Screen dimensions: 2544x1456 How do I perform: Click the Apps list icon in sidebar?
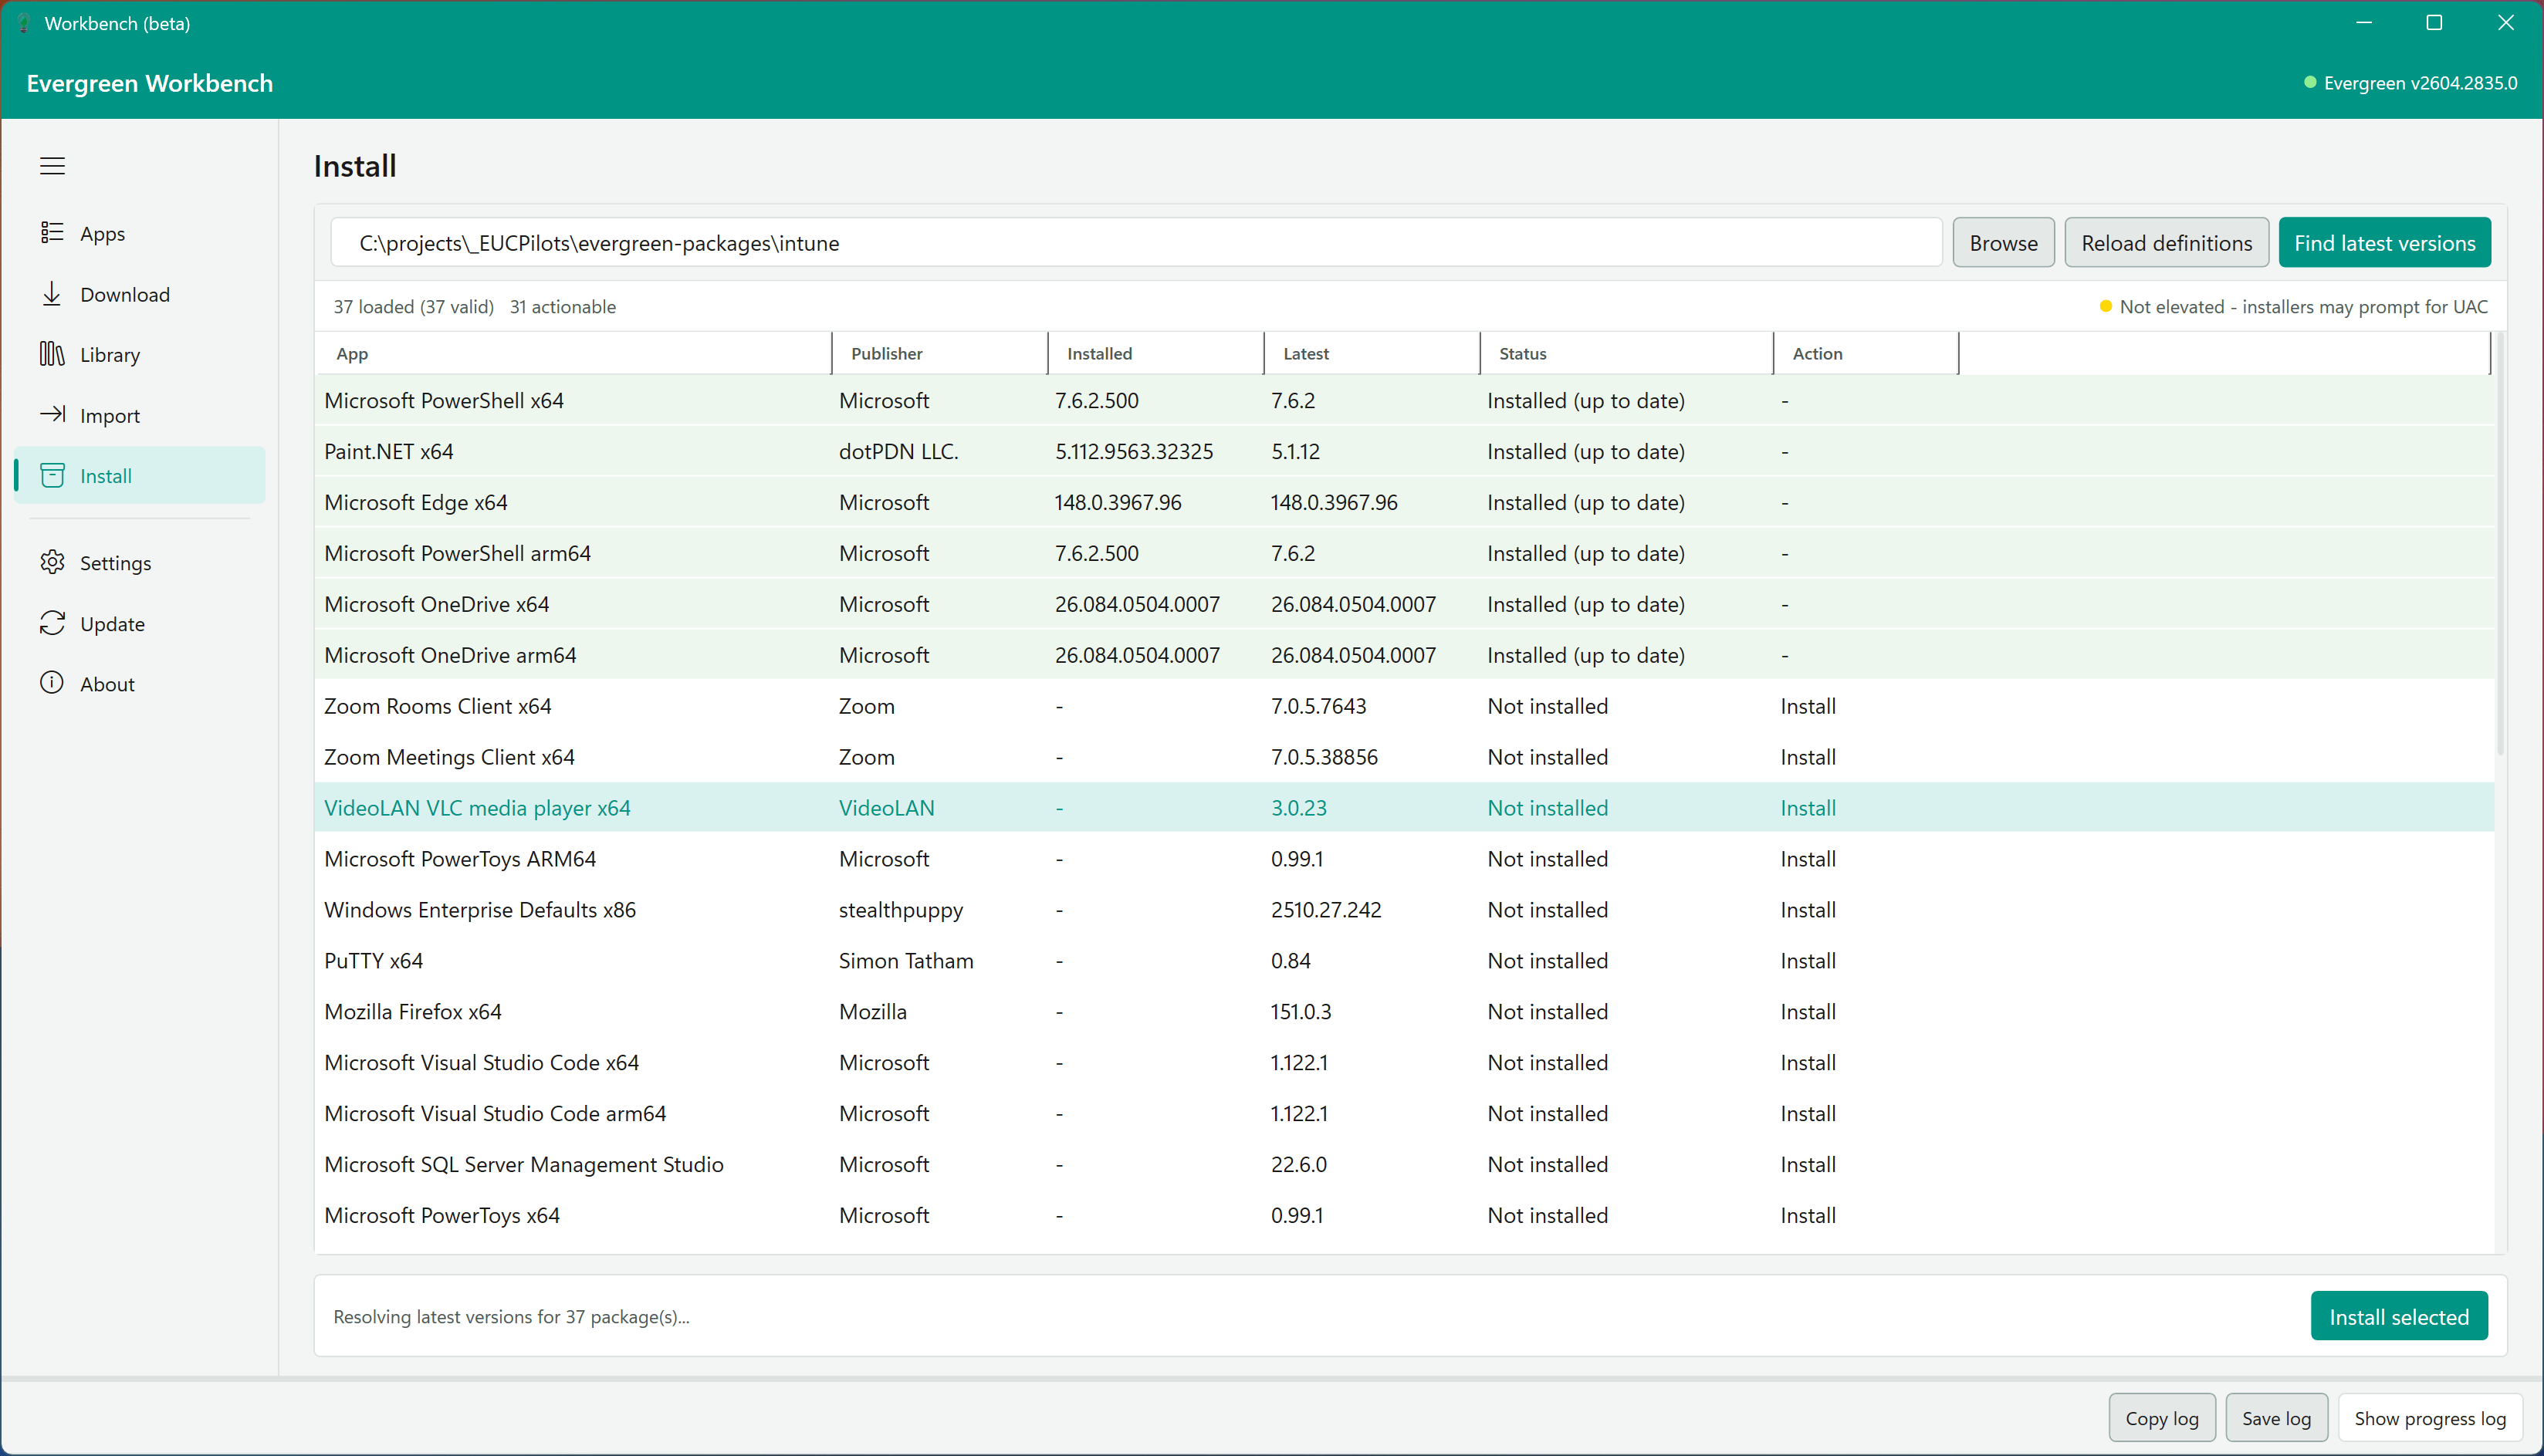coord(52,233)
